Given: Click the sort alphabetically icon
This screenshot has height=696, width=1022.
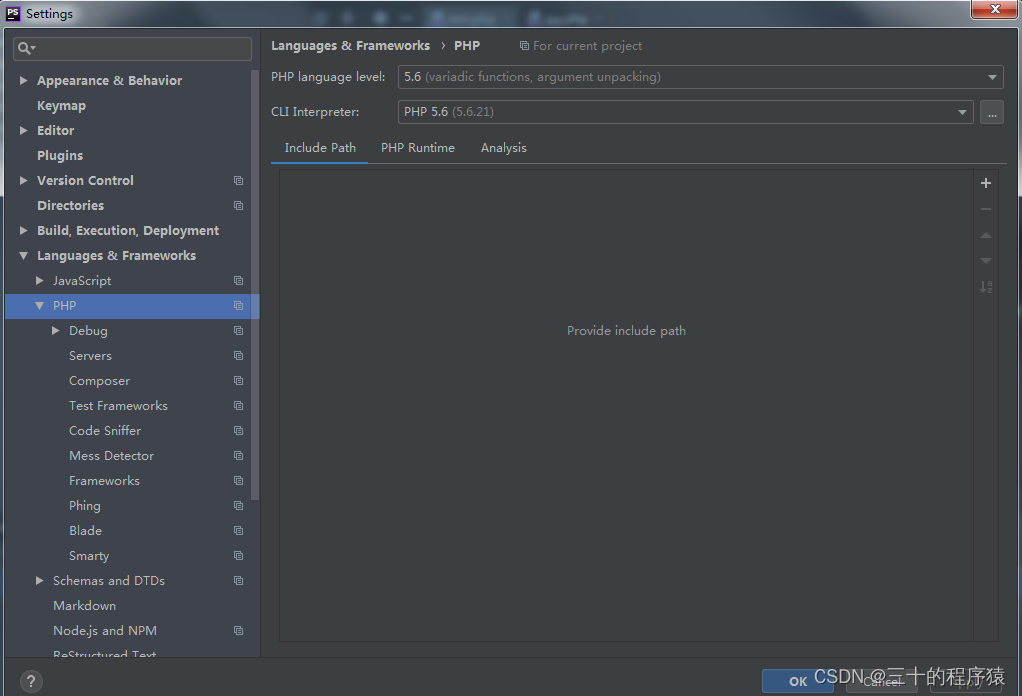Looking at the screenshot, I should [986, 287].
